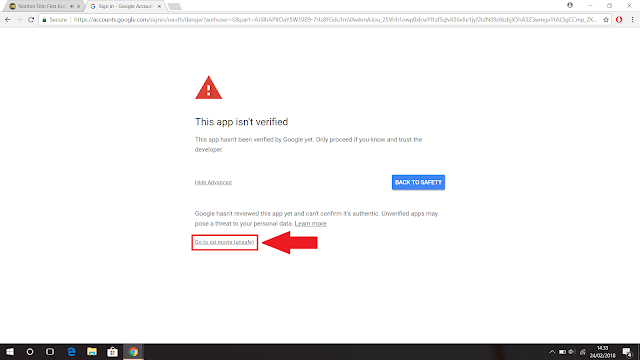Image resolution: width=640 pixels, height=360 pixels.
Task: View site security info via Secure padlock
Action: (54, 20)
